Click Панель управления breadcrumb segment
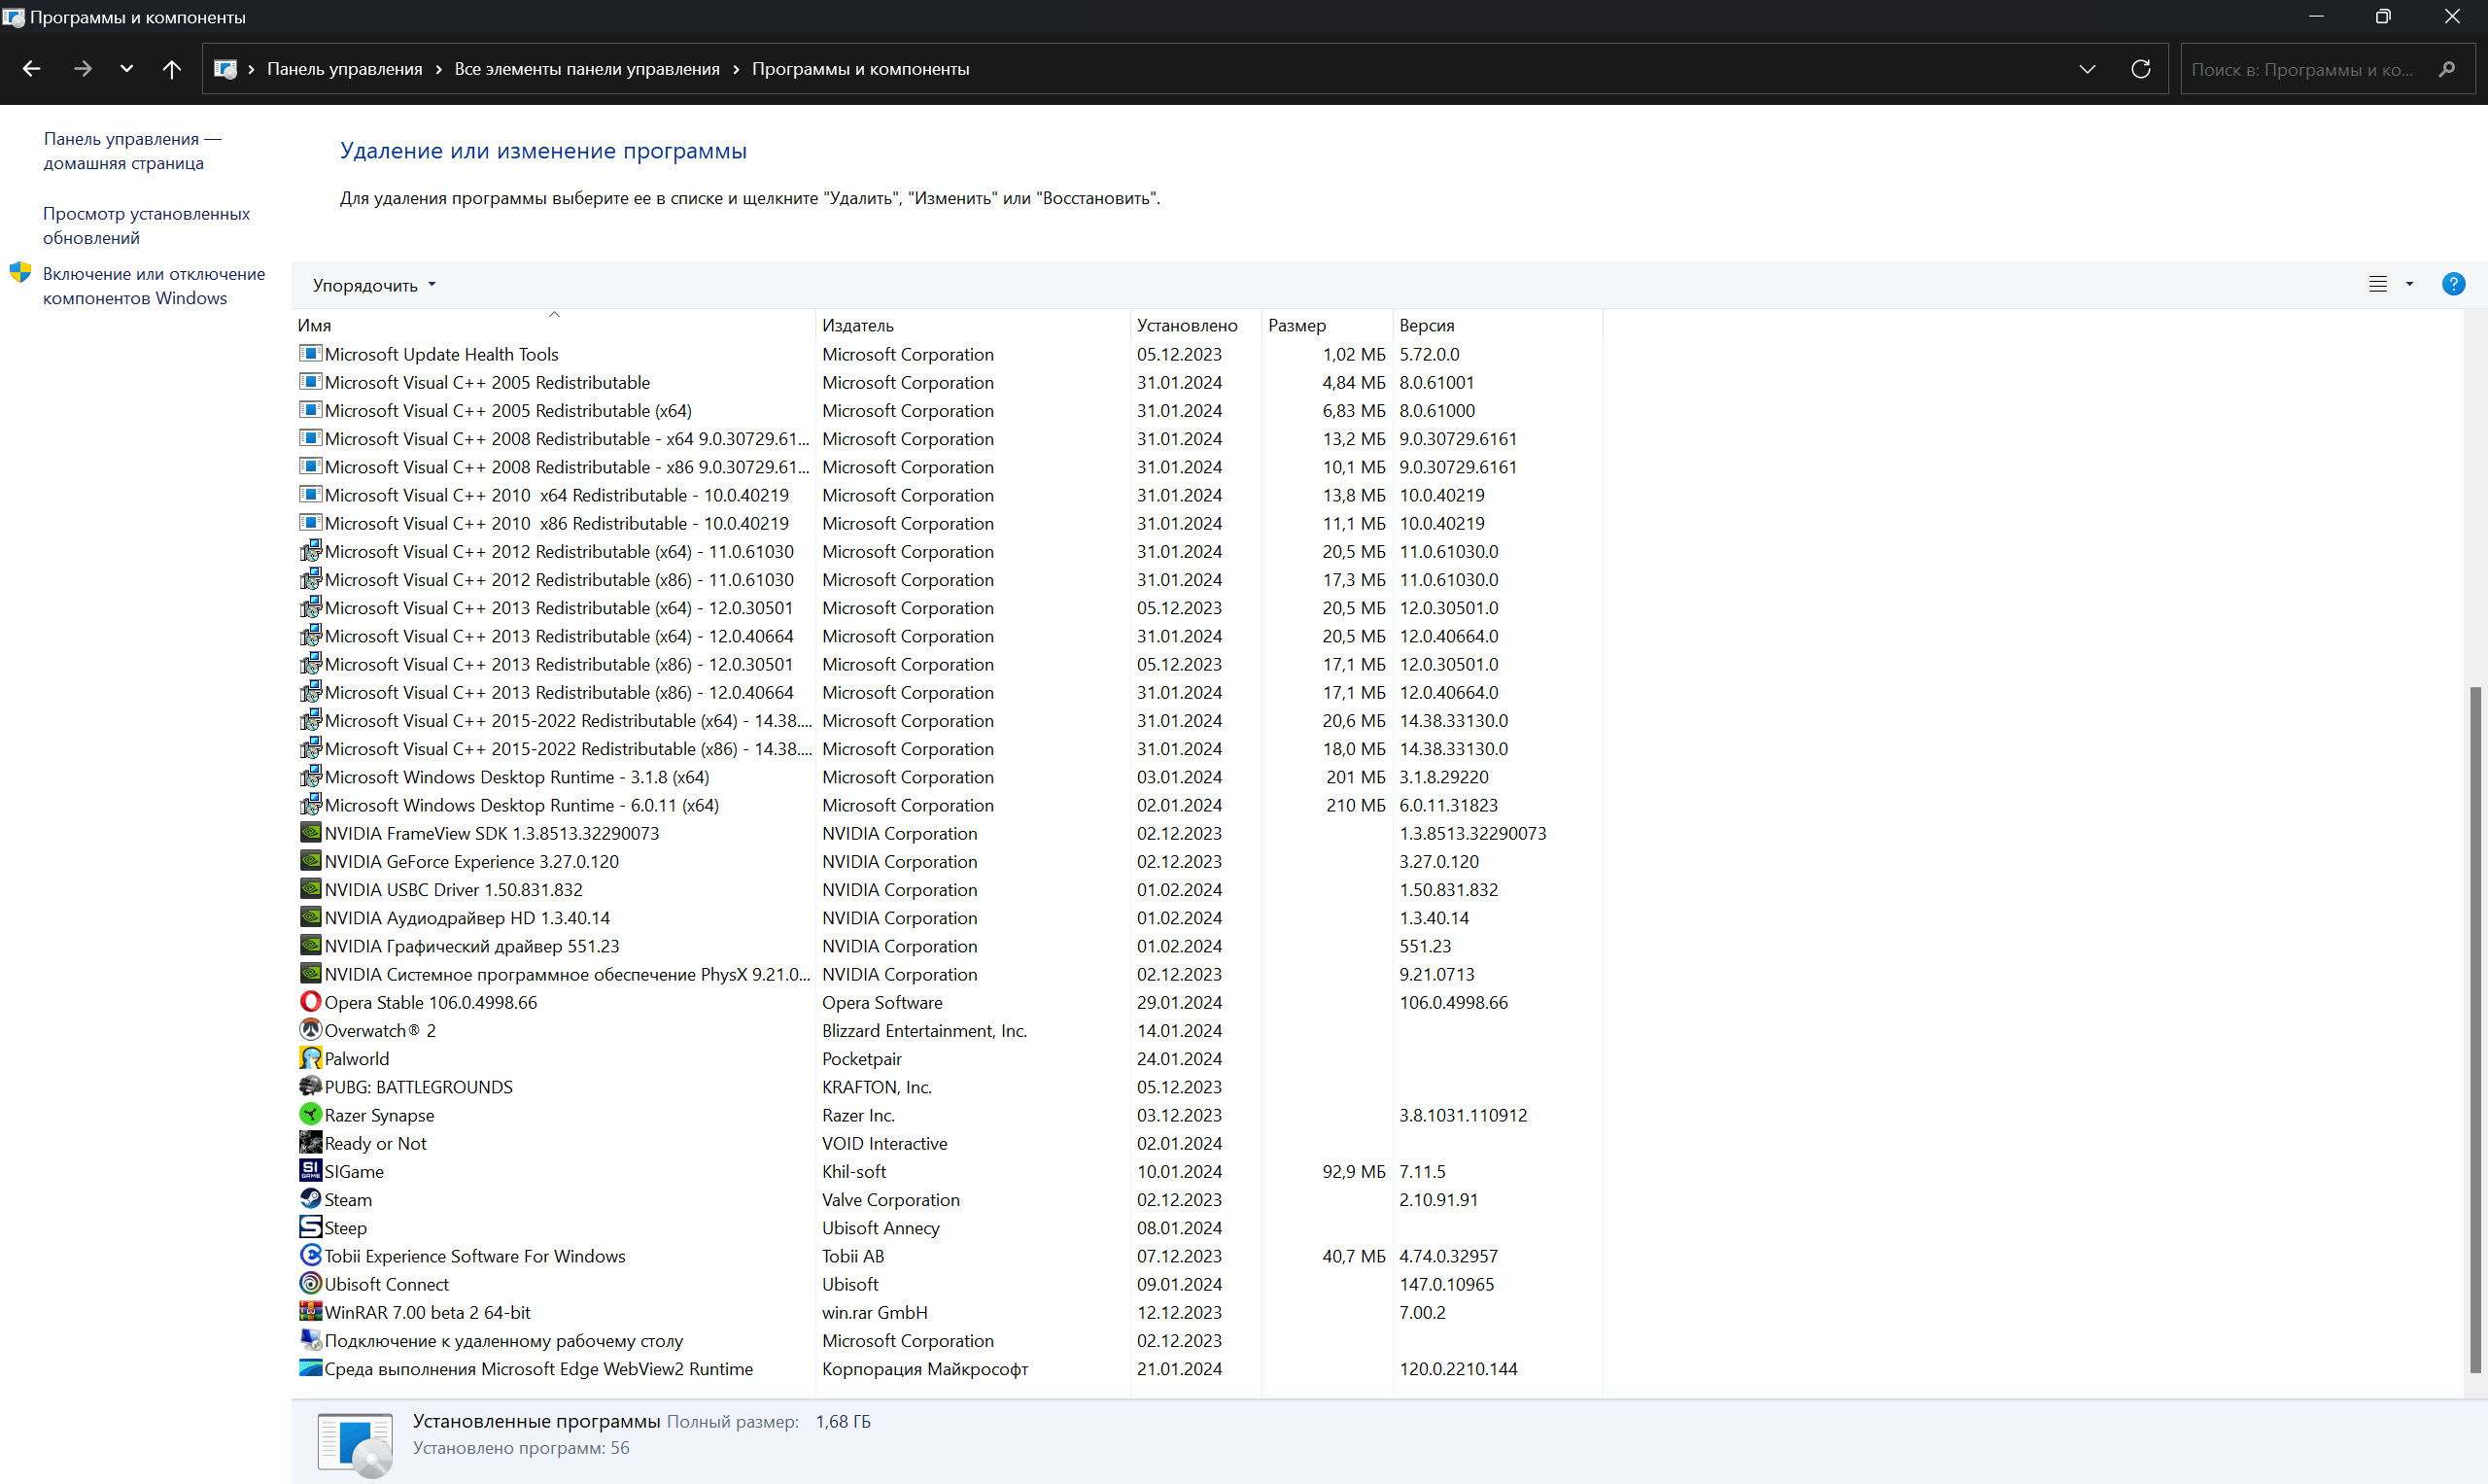The image size is (2488, 1484). coord(344,69)
